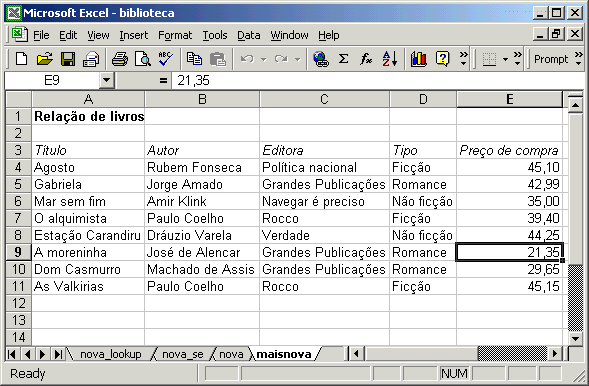This screenshot has height=386, width=589.
Task: Open Print Preview magnifier icon
Action: (x=143, y=59)
